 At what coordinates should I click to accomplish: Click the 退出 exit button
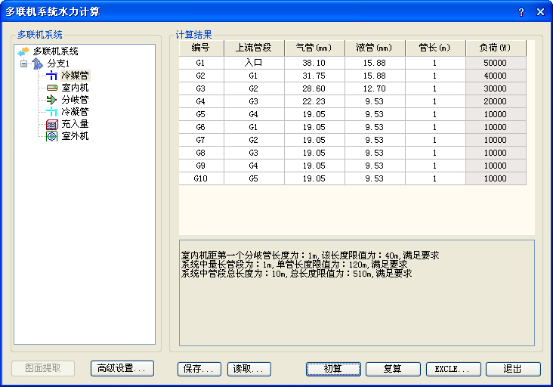pyautogui.click(x=513, y=369)
